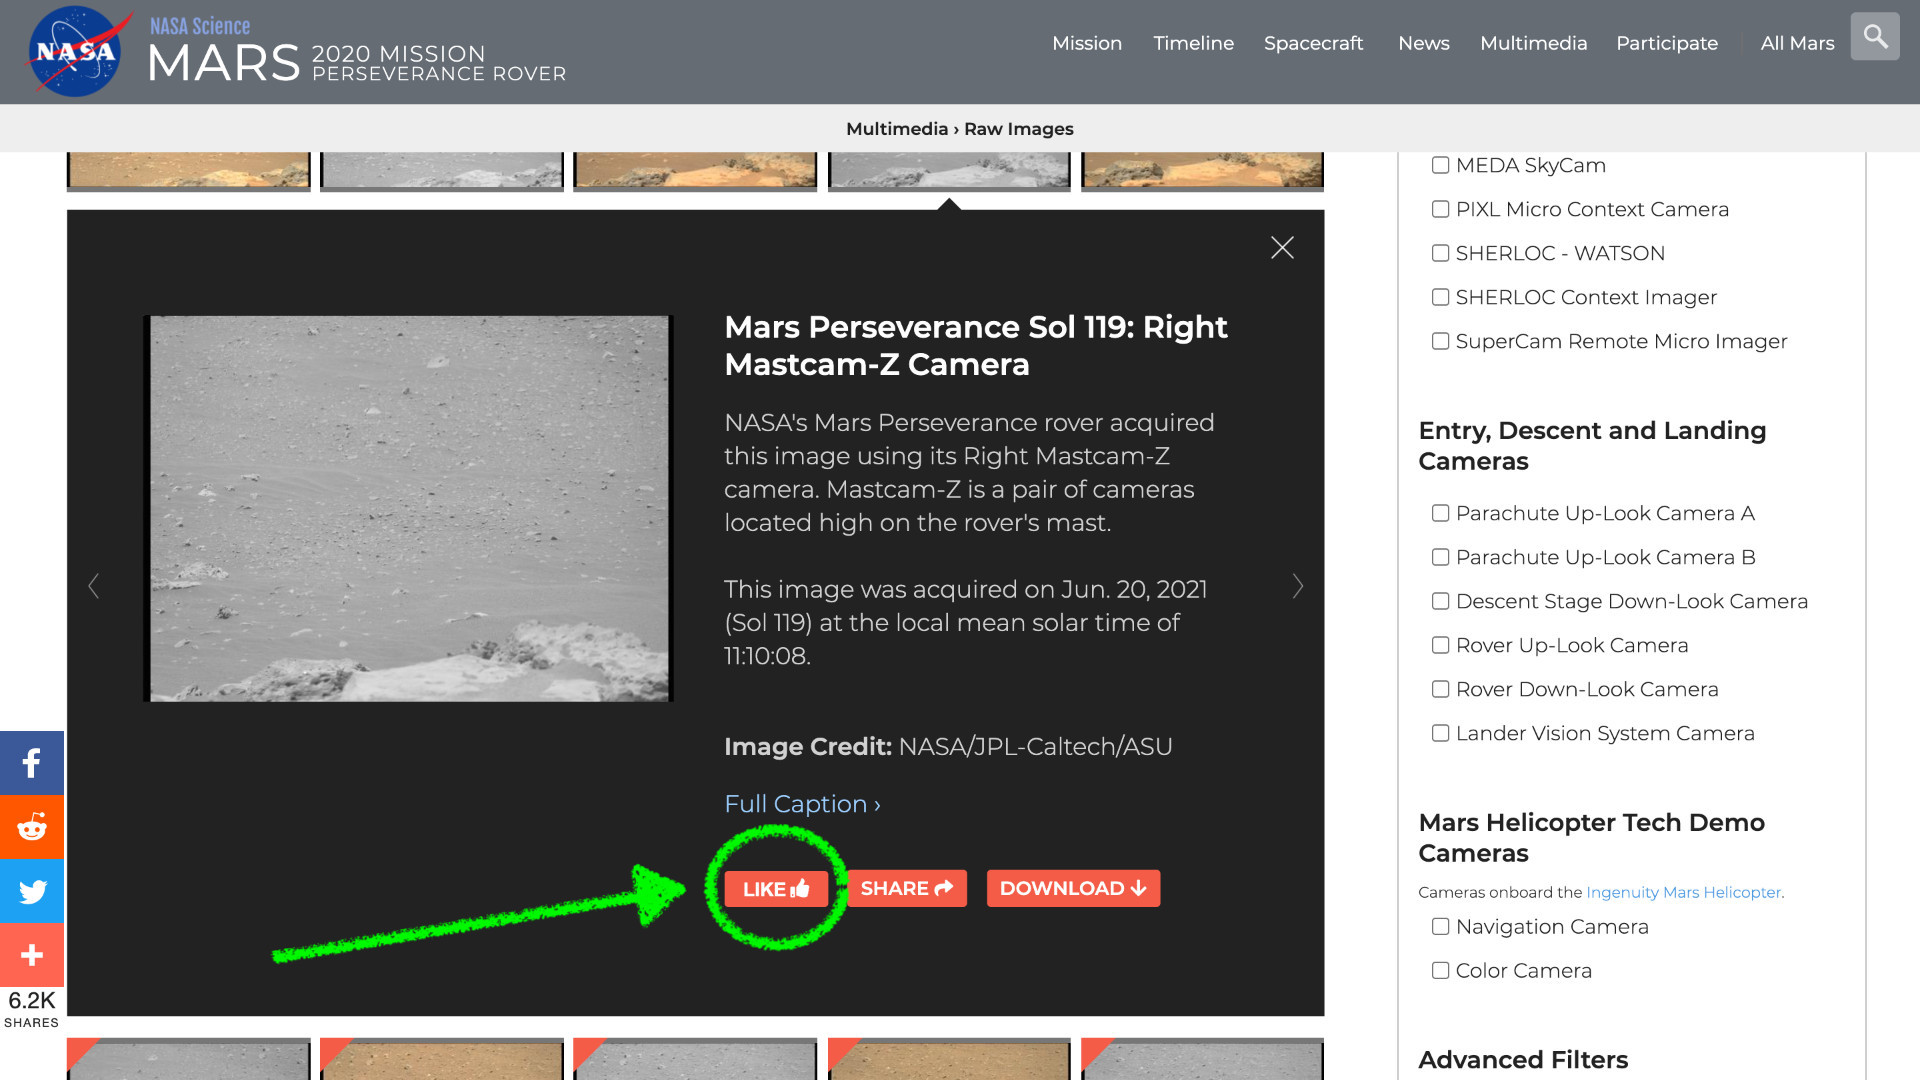Image resolution: width=1920 pixels, height=1080 pixels.
Task: Check PIXL Micro Context Camera filter
Action: (x=1440, y=209)
